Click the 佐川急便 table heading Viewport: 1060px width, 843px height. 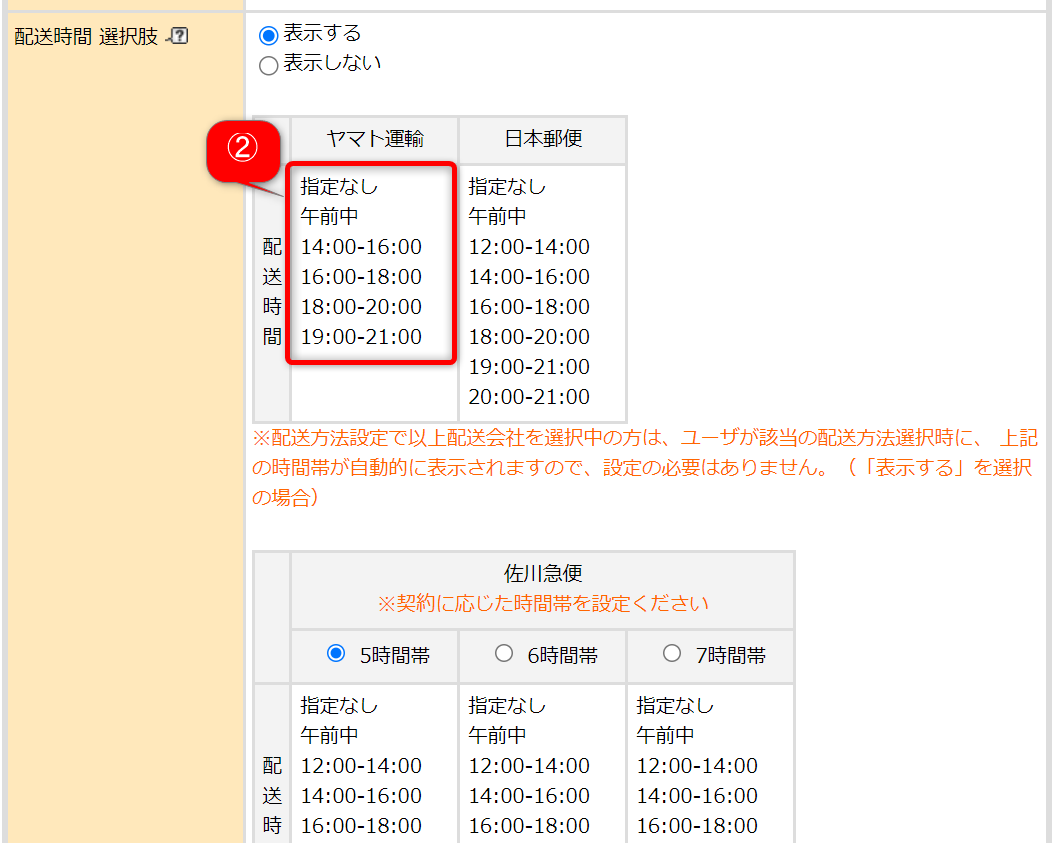[x=542, y=575]
